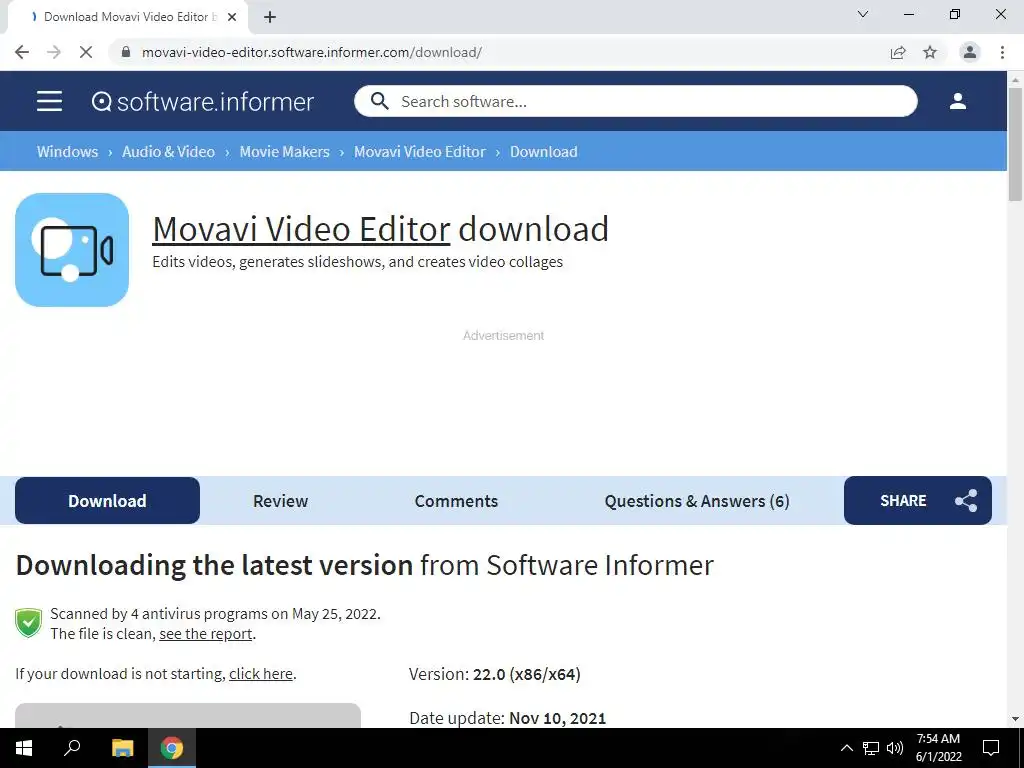Open Questions & Answers (6) tab

click(x=697, y=501)
